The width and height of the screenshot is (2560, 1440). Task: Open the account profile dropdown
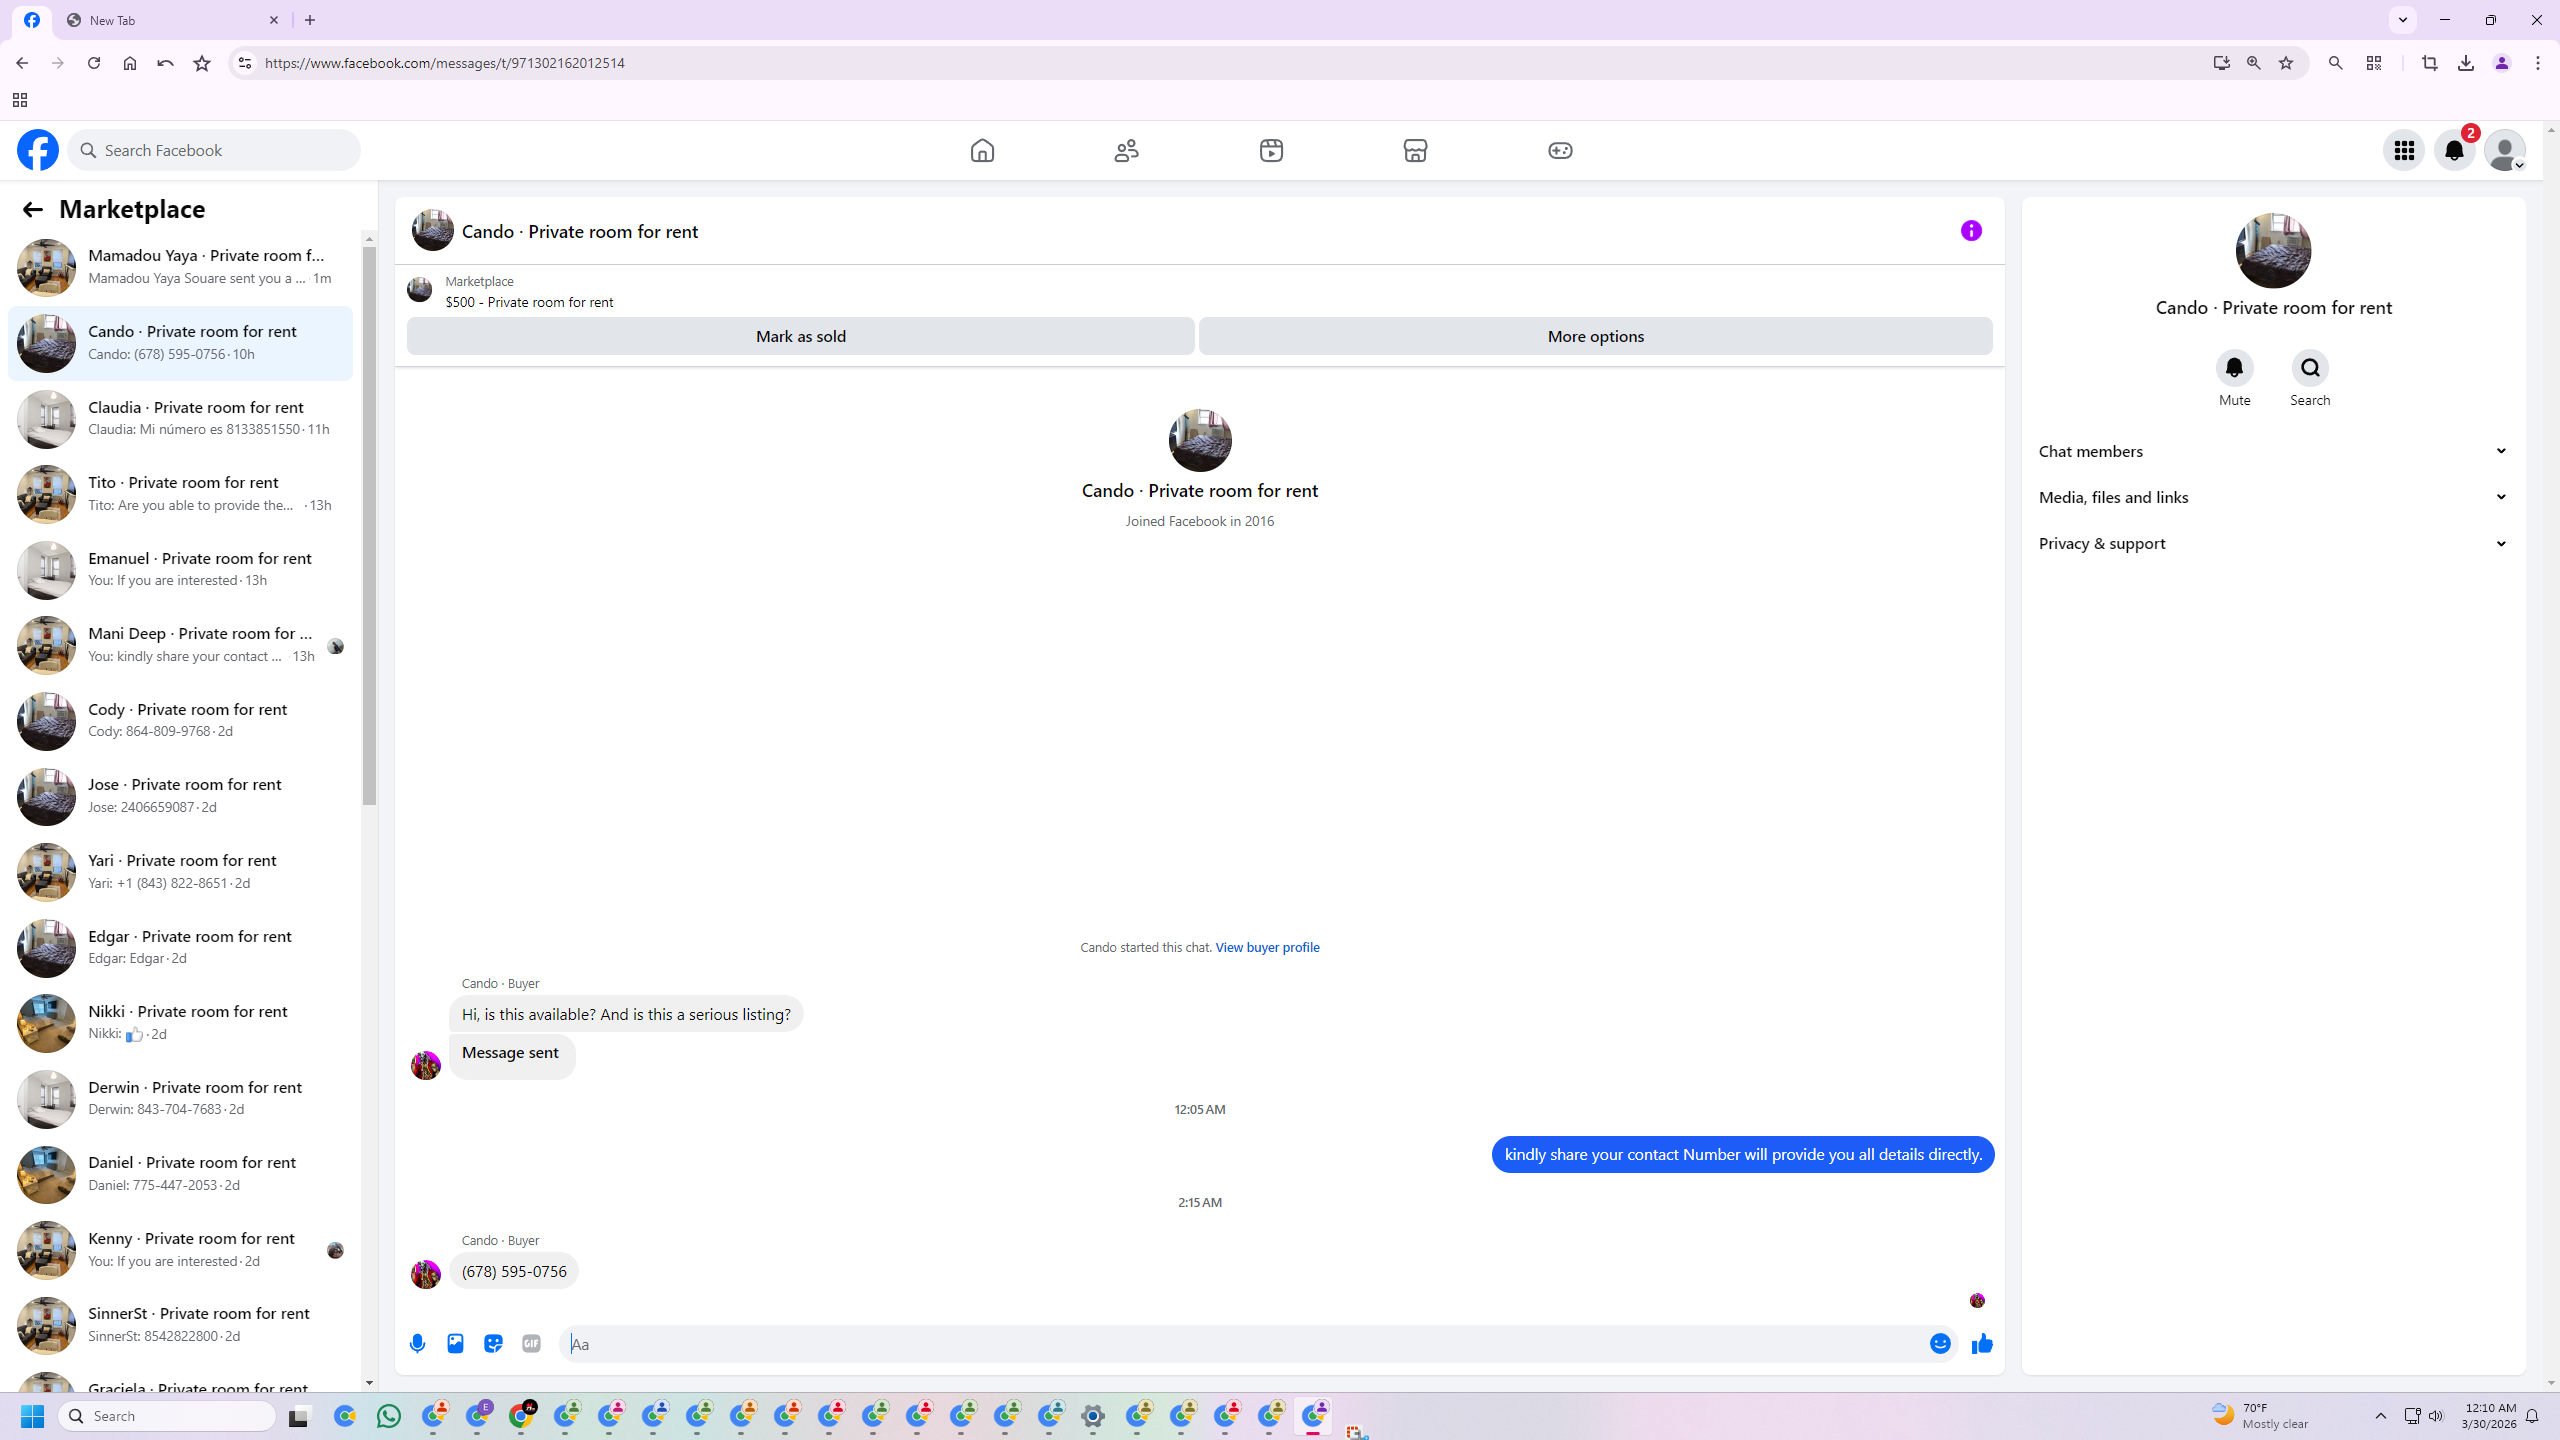[2505, 150]
